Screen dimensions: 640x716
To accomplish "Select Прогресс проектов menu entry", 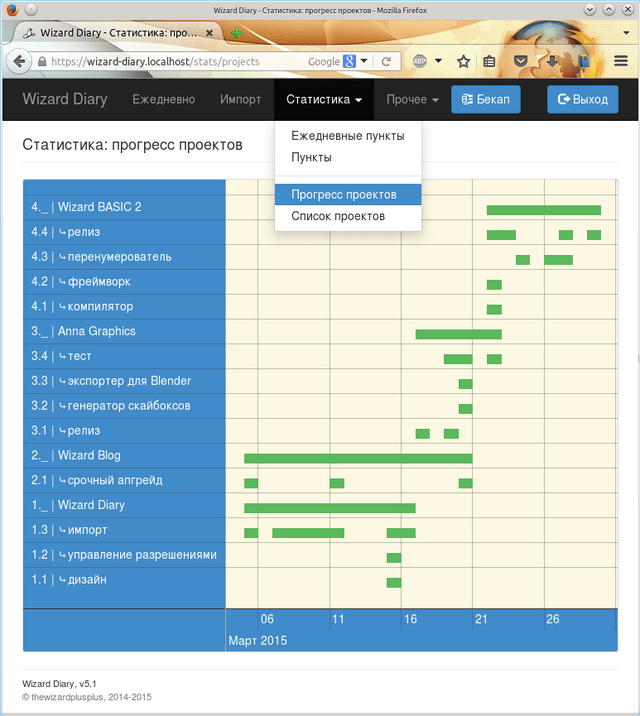I will click(x=348, y=195).
